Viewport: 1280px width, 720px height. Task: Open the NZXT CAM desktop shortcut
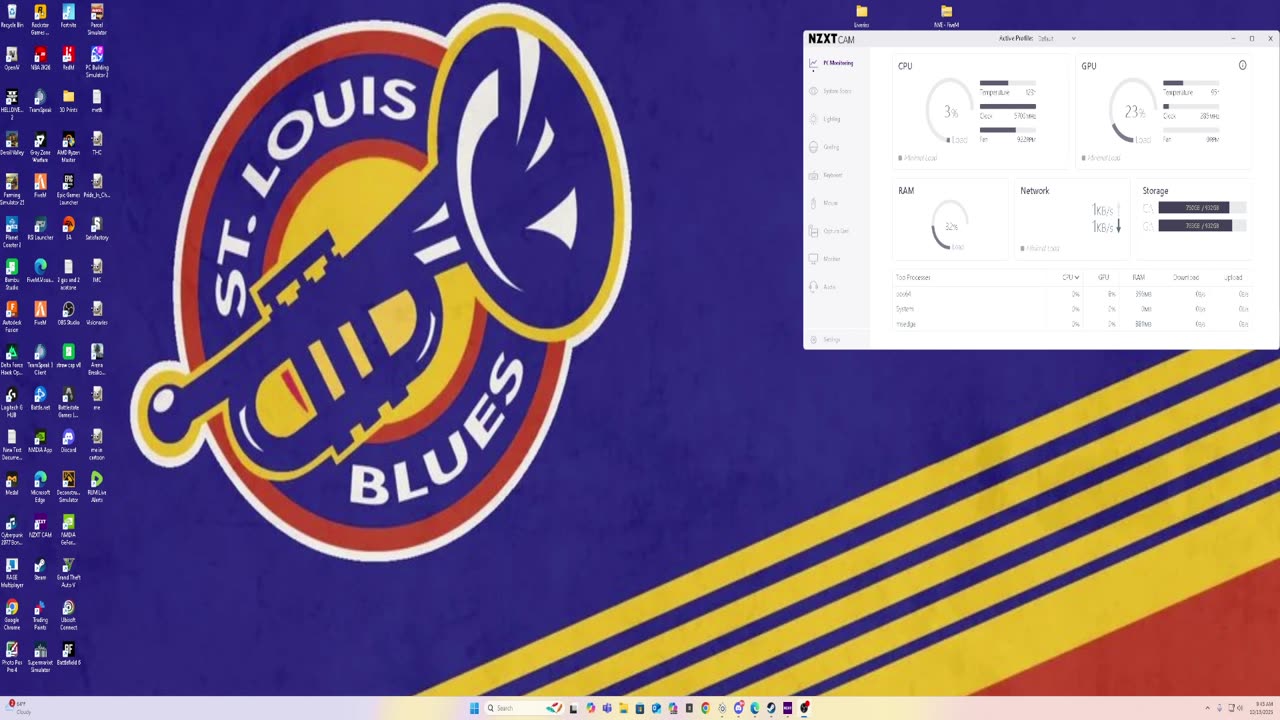[40, 525]
